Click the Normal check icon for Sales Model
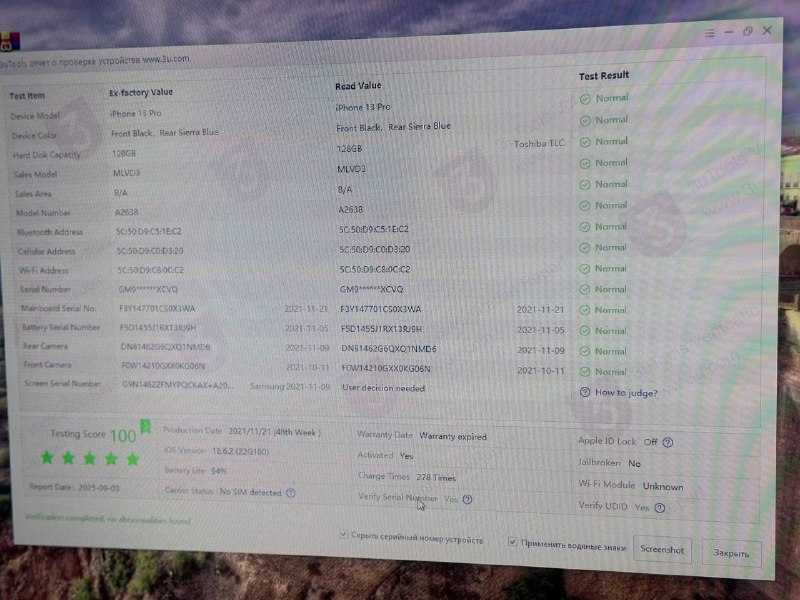The height and width of the screenshot is (600, 800). pyautogui.click(x=585, y=164)
